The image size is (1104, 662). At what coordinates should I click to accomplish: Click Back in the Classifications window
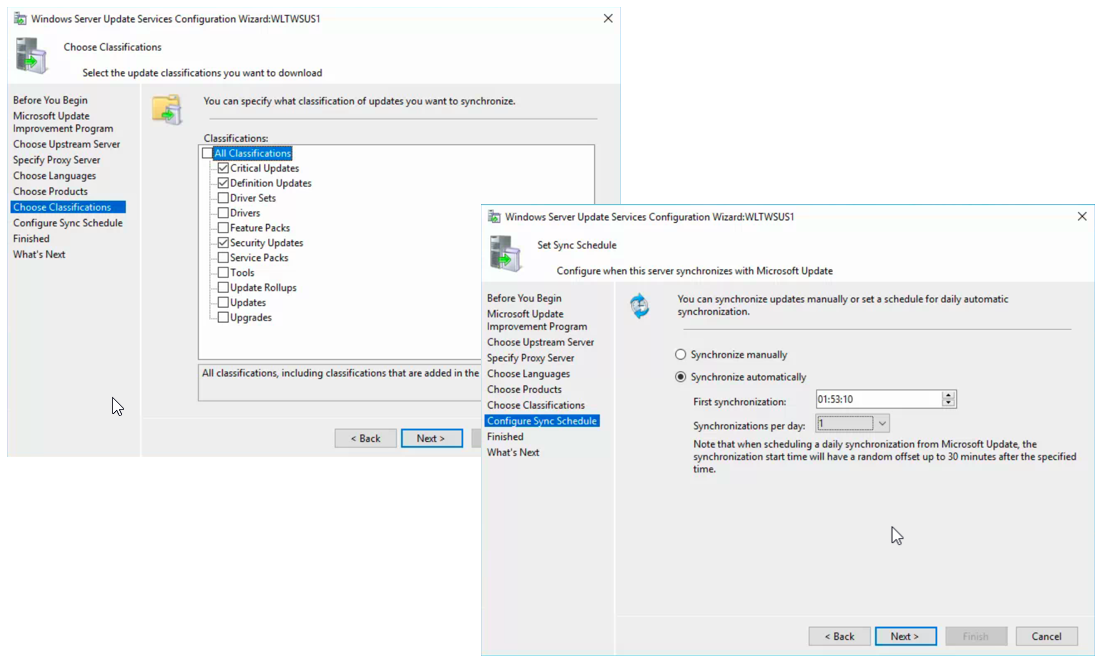coord(365,438)
